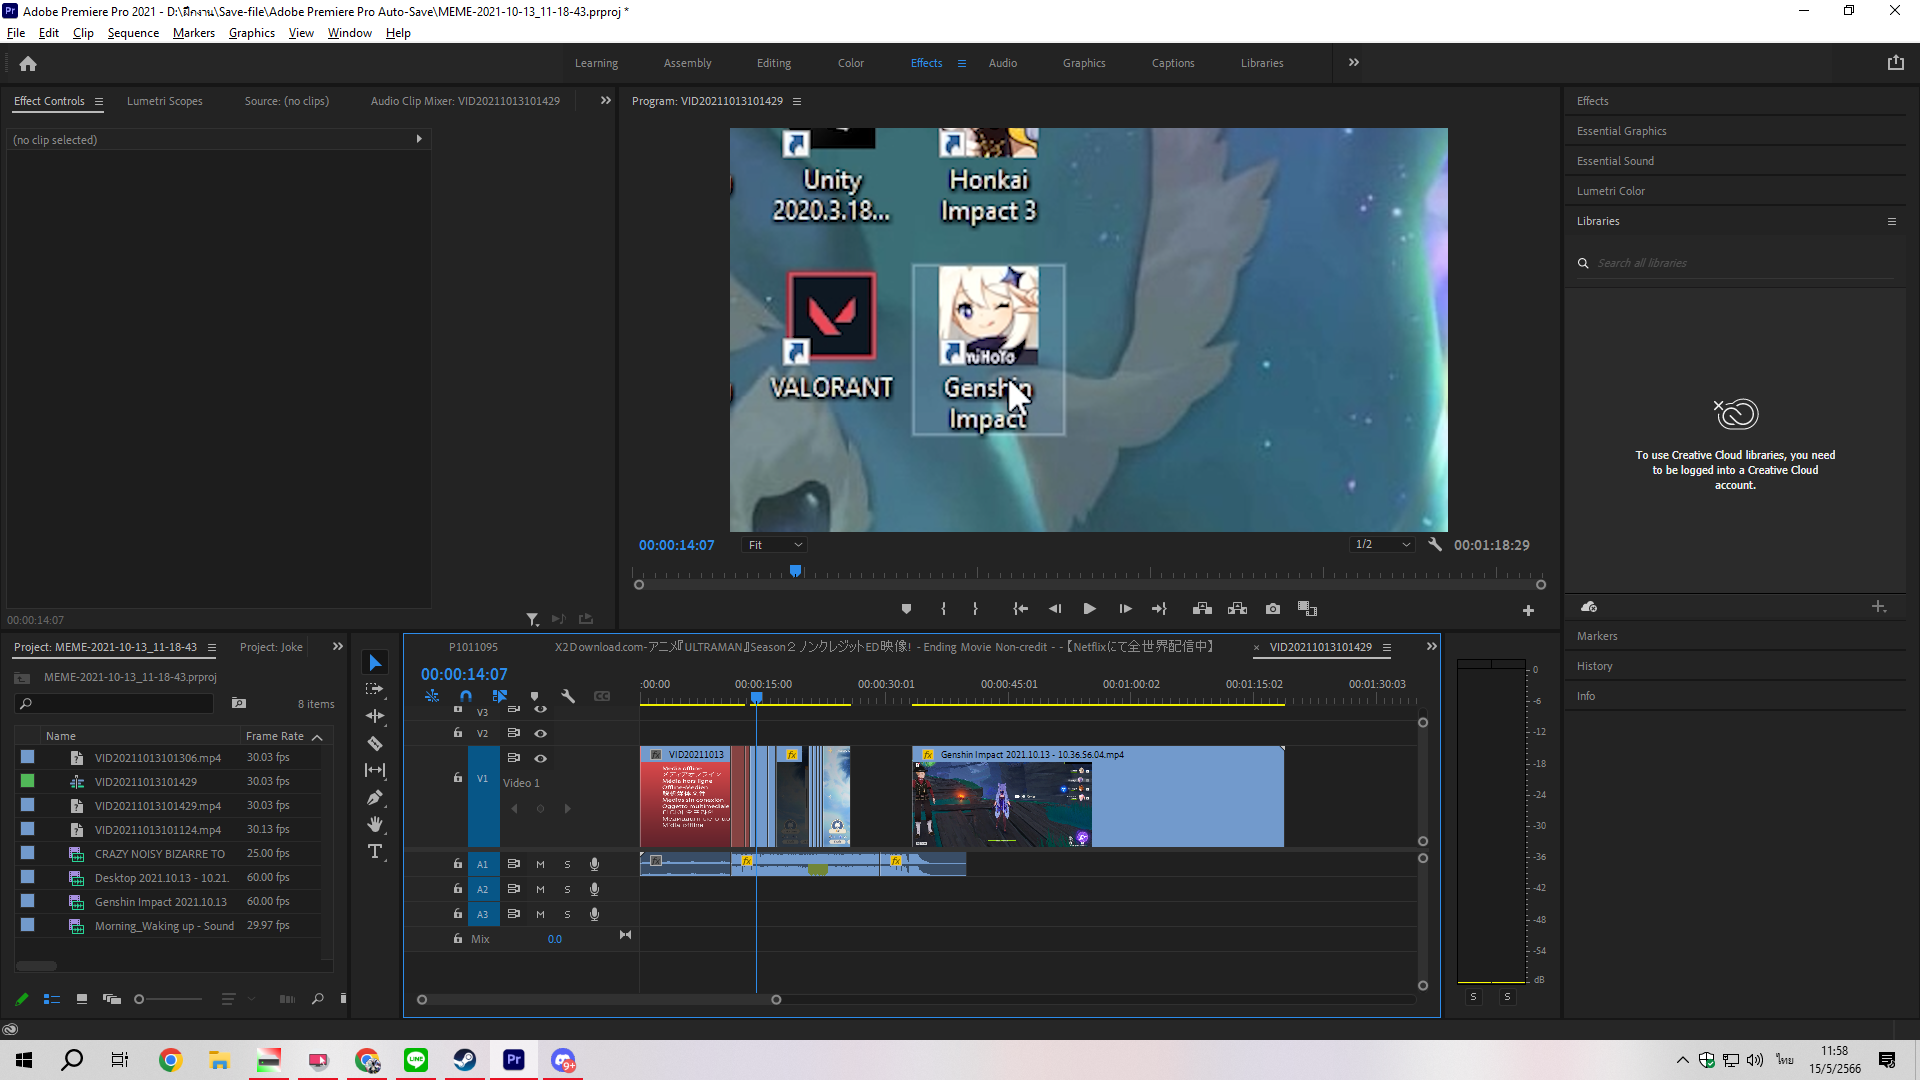Open Program monitor button editor plus
Screen dimensions: 1920x1080
pos(1528,610)
